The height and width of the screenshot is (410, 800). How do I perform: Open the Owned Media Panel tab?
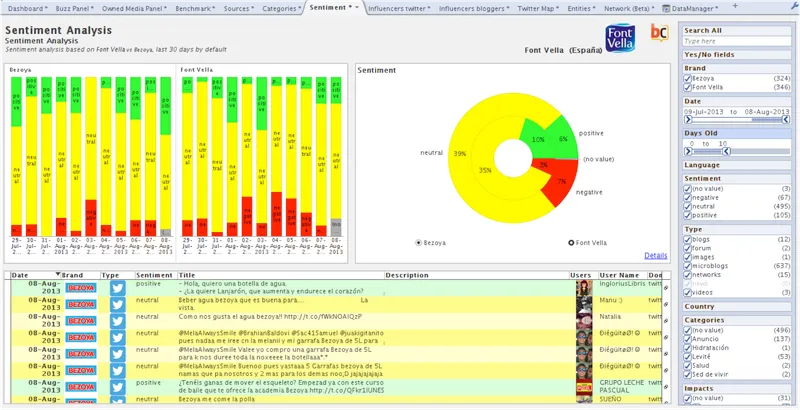coord(134,9)
